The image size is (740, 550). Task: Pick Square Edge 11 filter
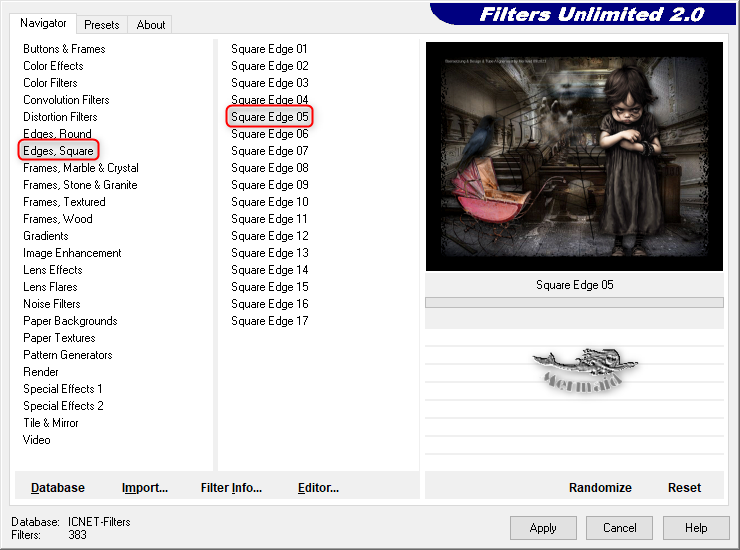pyautogui.click(x=269, y=219)
